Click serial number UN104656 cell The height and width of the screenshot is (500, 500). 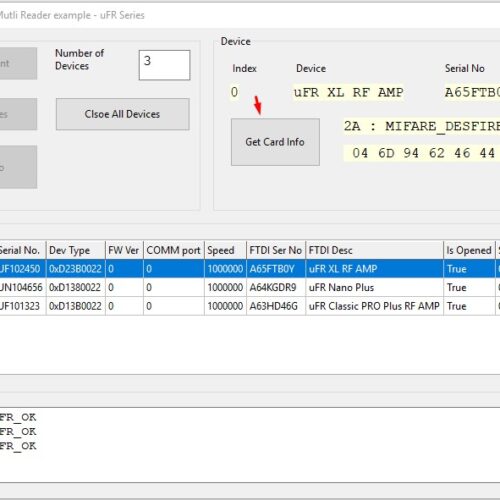tap(22, 287)
